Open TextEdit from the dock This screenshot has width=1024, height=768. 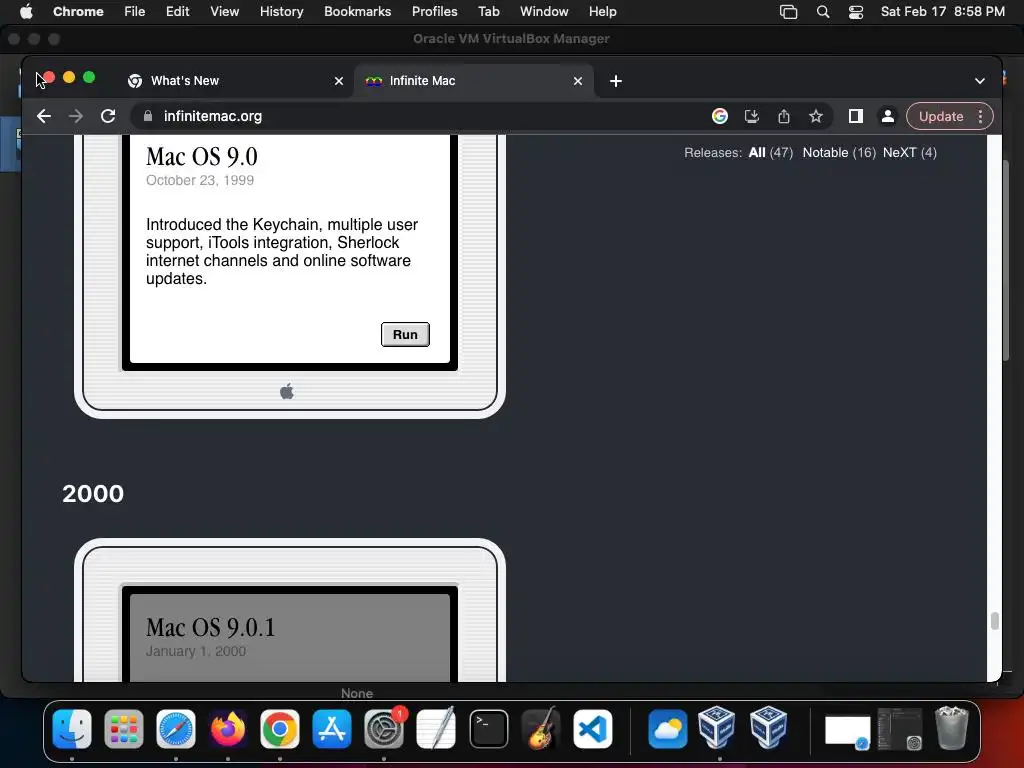[x=436, y=729]
